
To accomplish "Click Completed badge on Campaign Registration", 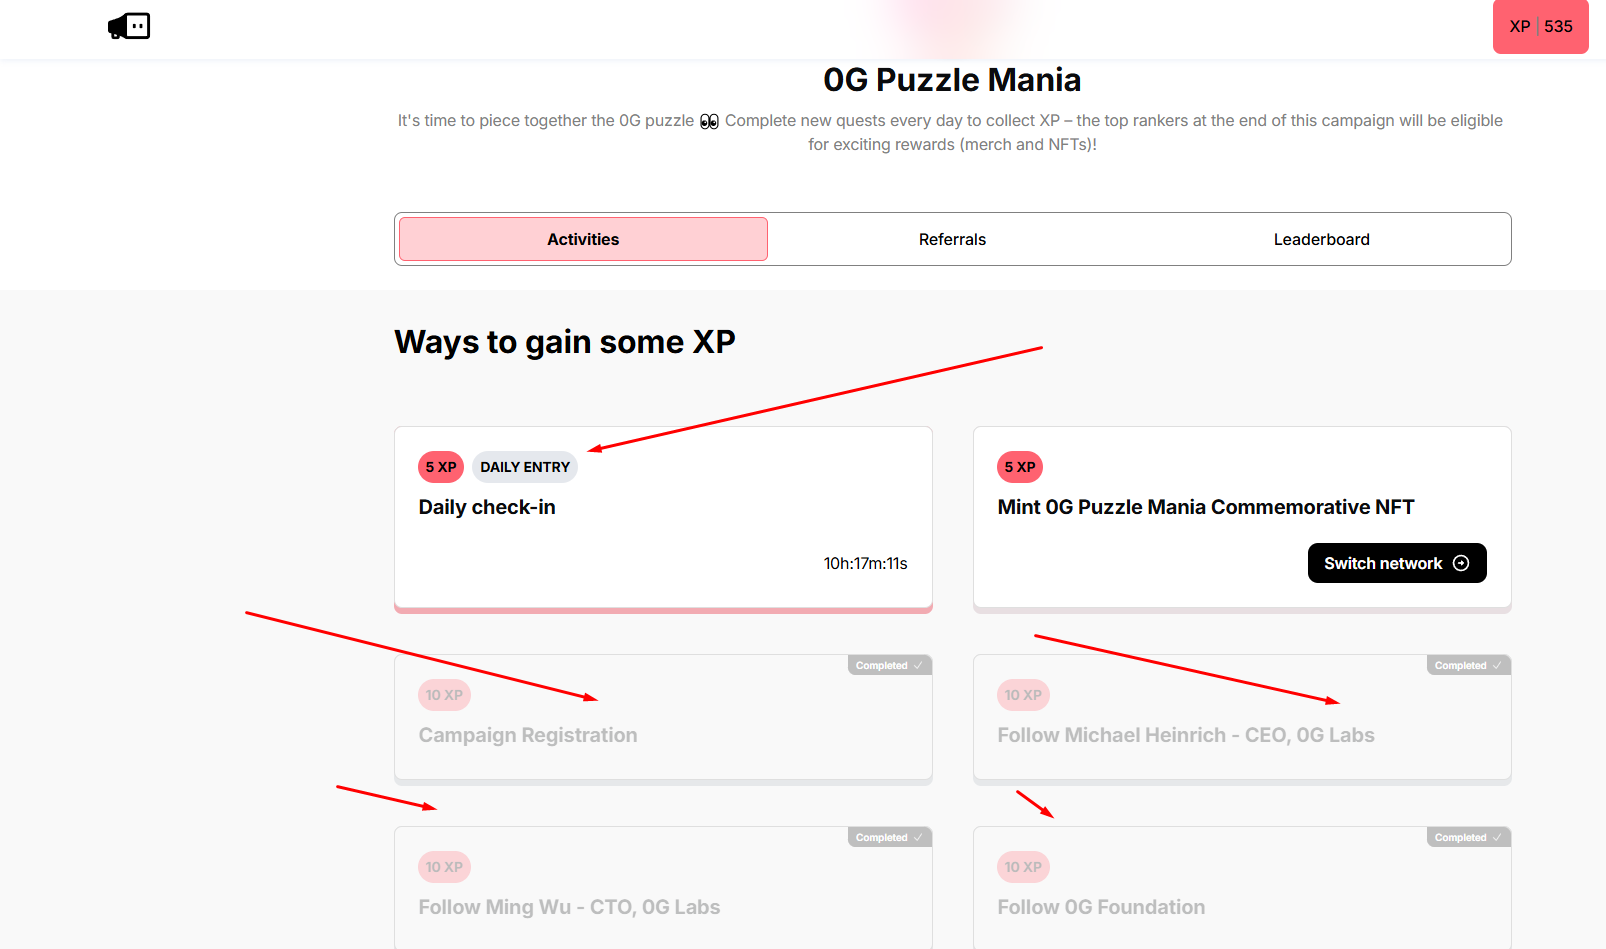I will click(x=889, y=665).
